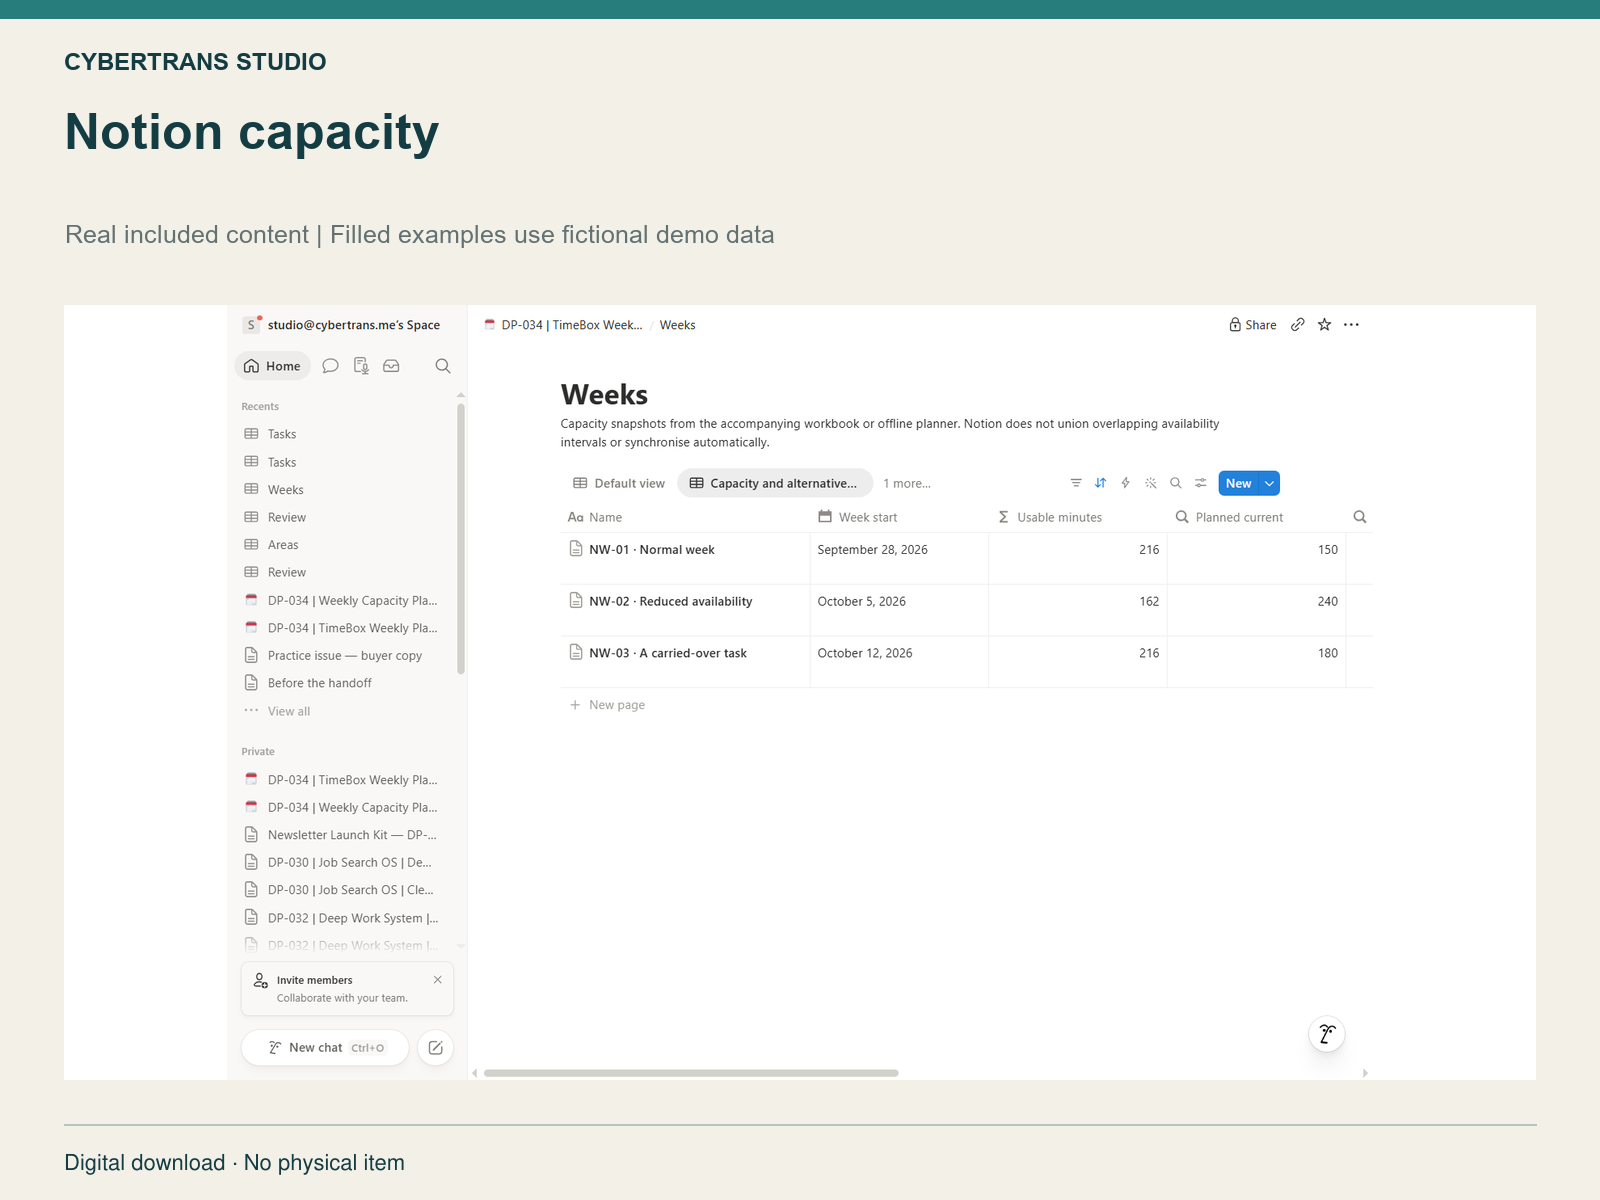Click the compose new page icon beside New chat
This screenshot has width=1600, height=1200.
click(436, 1048)
